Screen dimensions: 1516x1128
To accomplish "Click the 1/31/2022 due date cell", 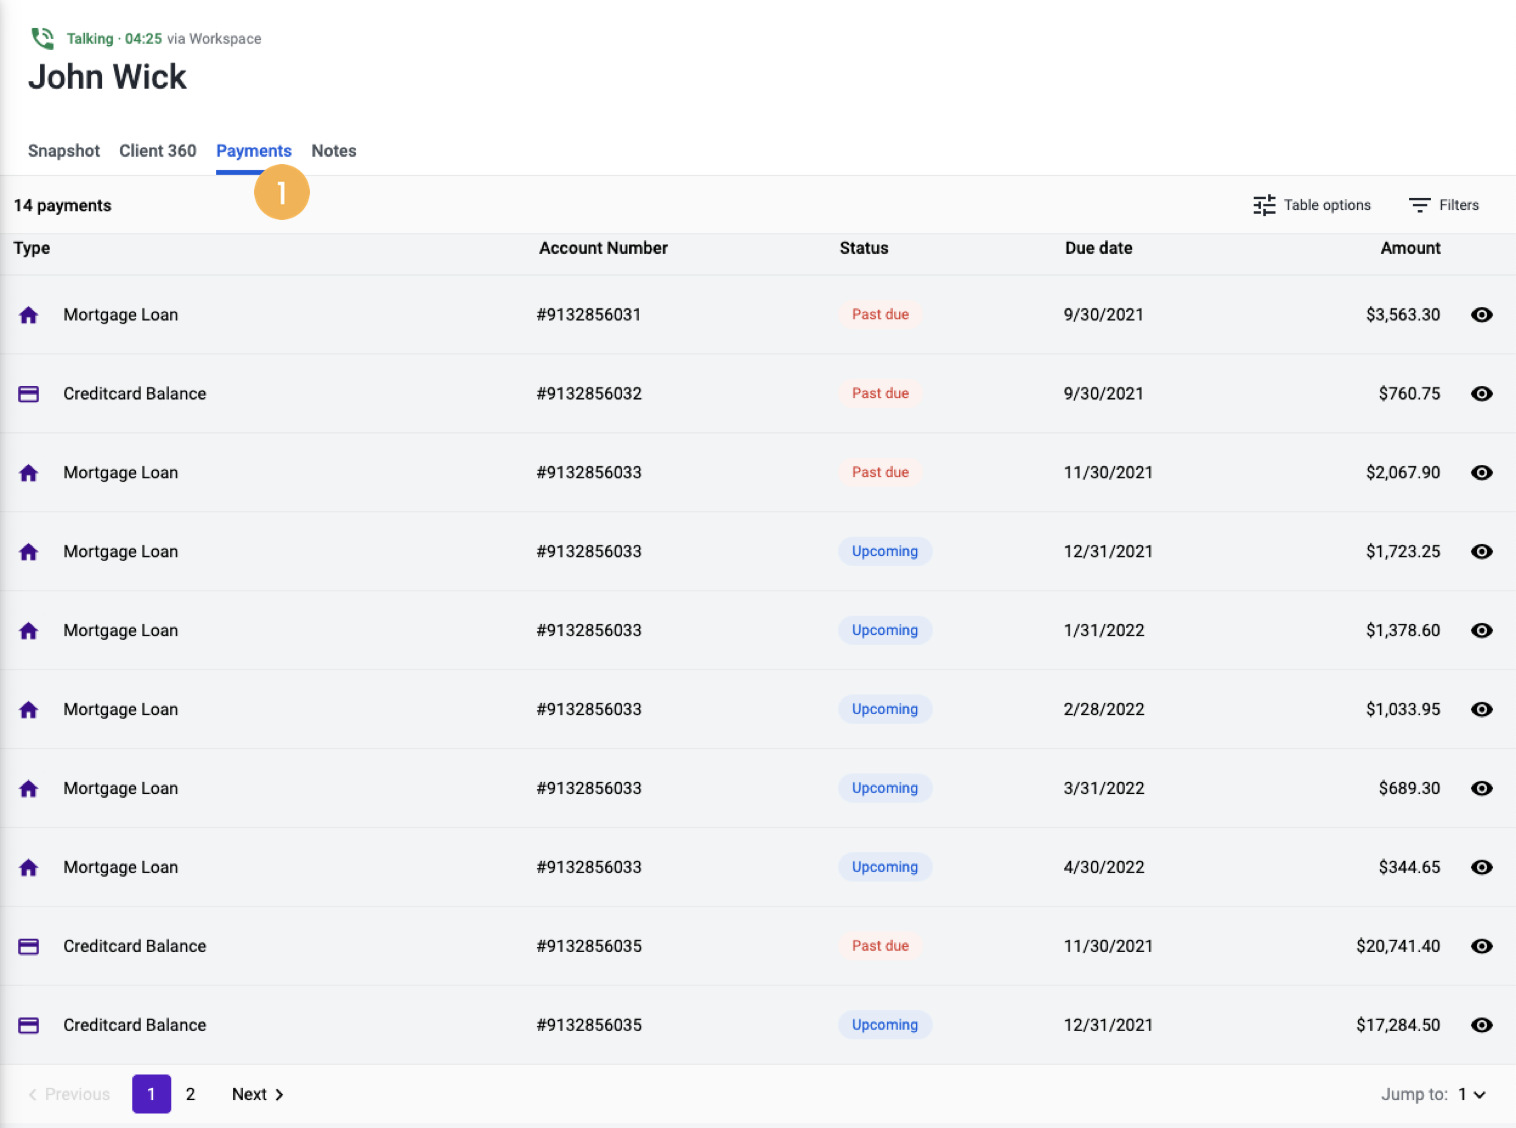I will point(1104,631).
